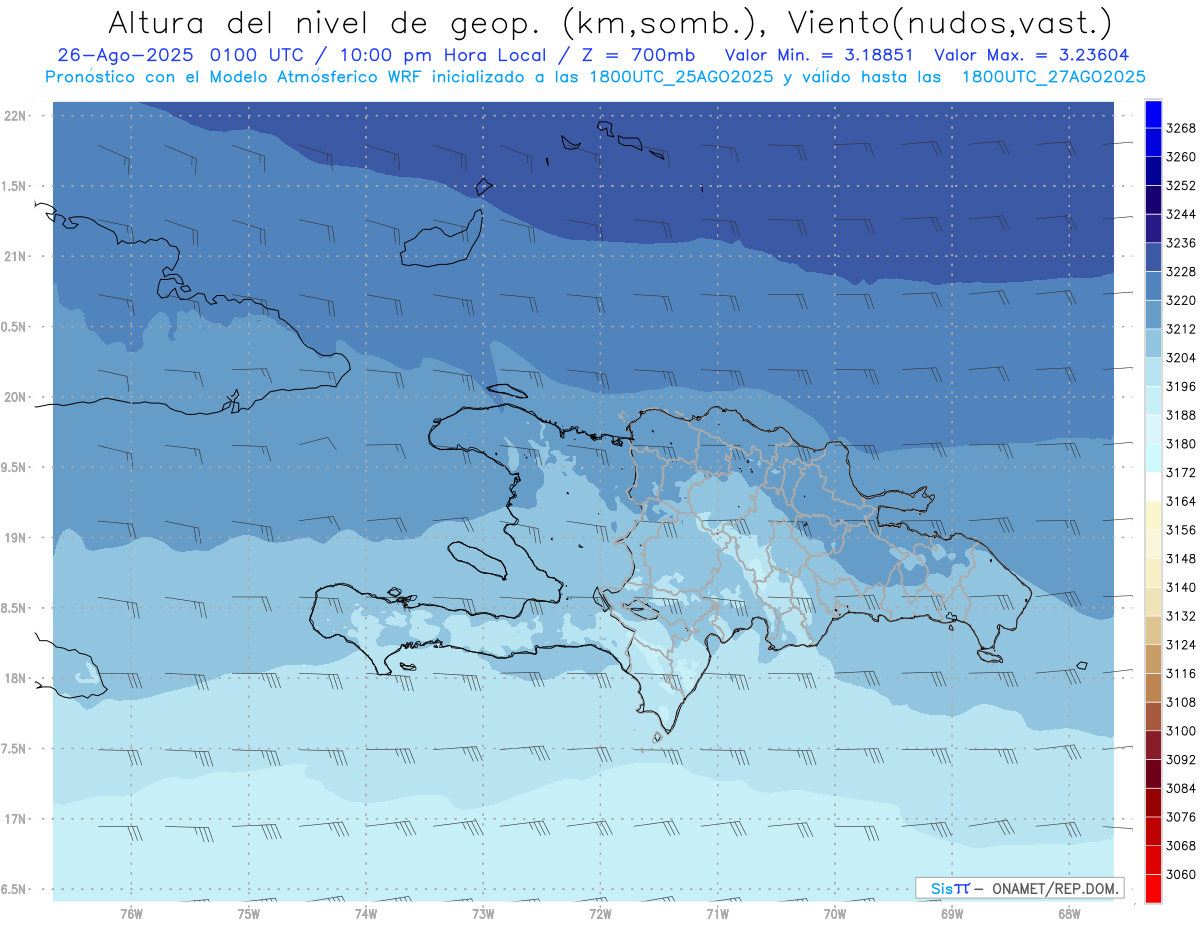Click the bright blue swatch above 3268
Image resolution: width=1200 pixels, height=927 pixels.
tap(1153, 114)
